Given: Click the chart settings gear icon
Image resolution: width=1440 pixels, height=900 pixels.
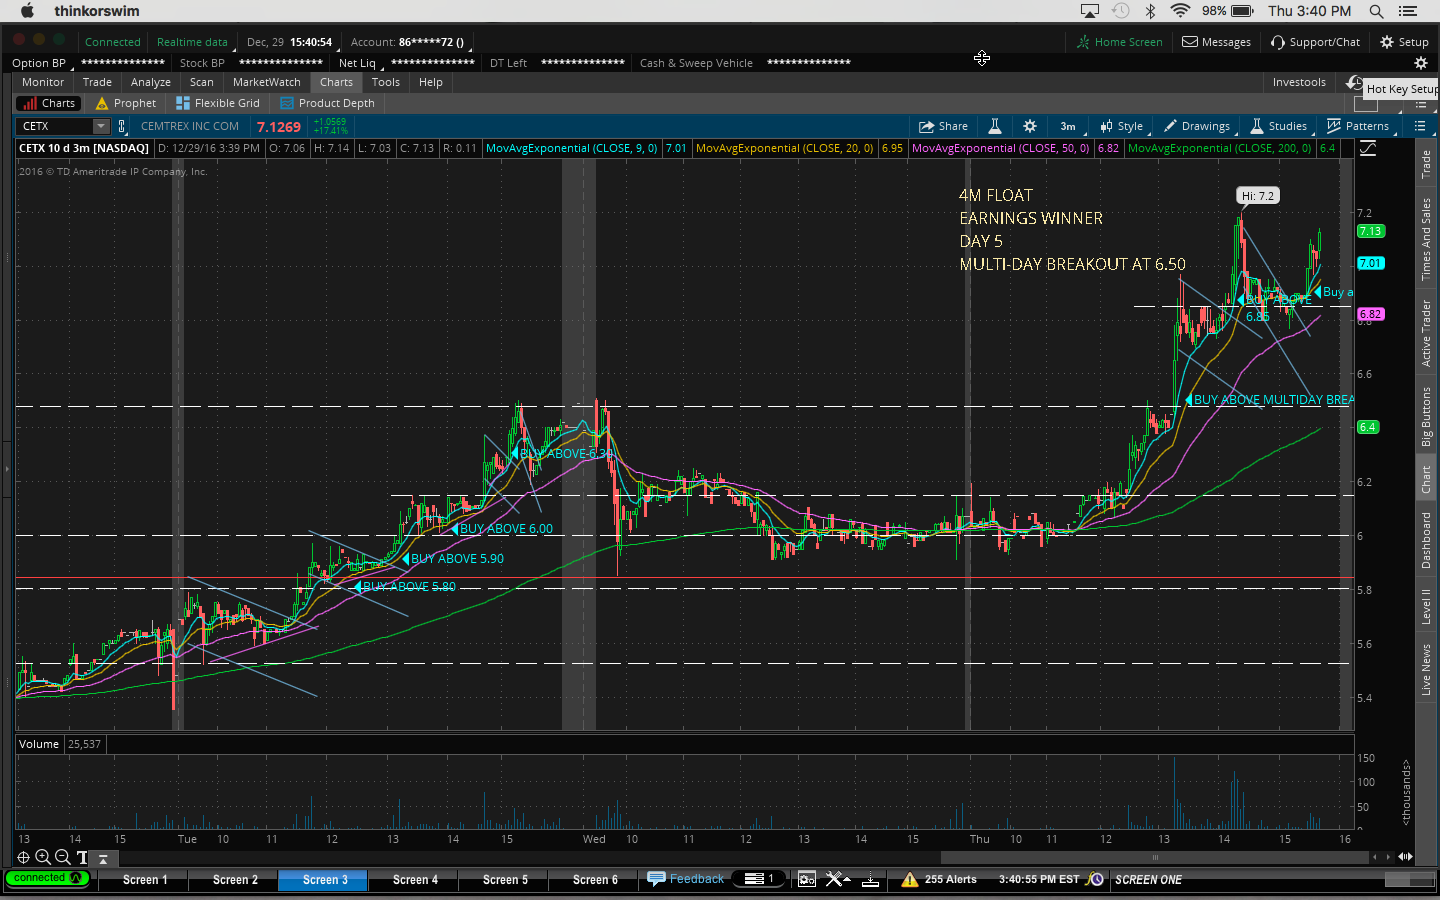Looking at the screenshot, I should 1030,126.
